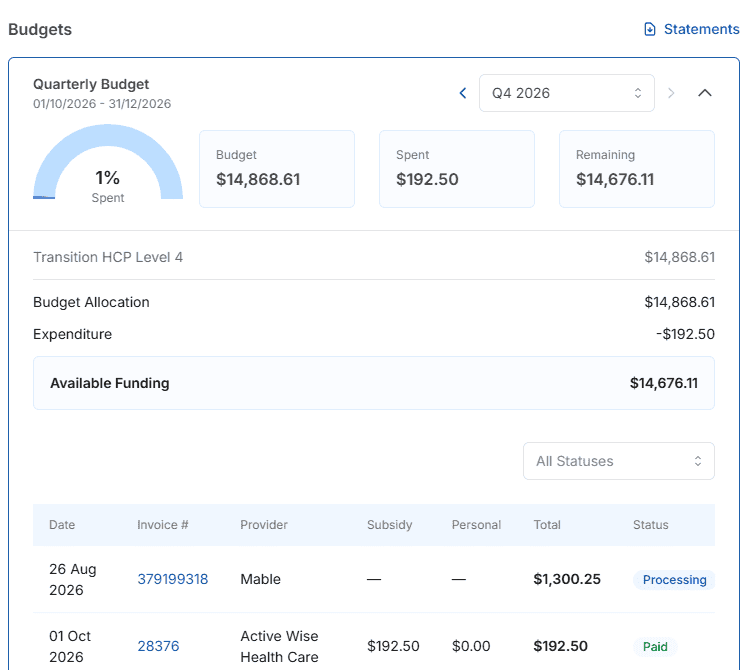
Task: Collapse the Quarterly Budget card
Action: coord(705,93)
